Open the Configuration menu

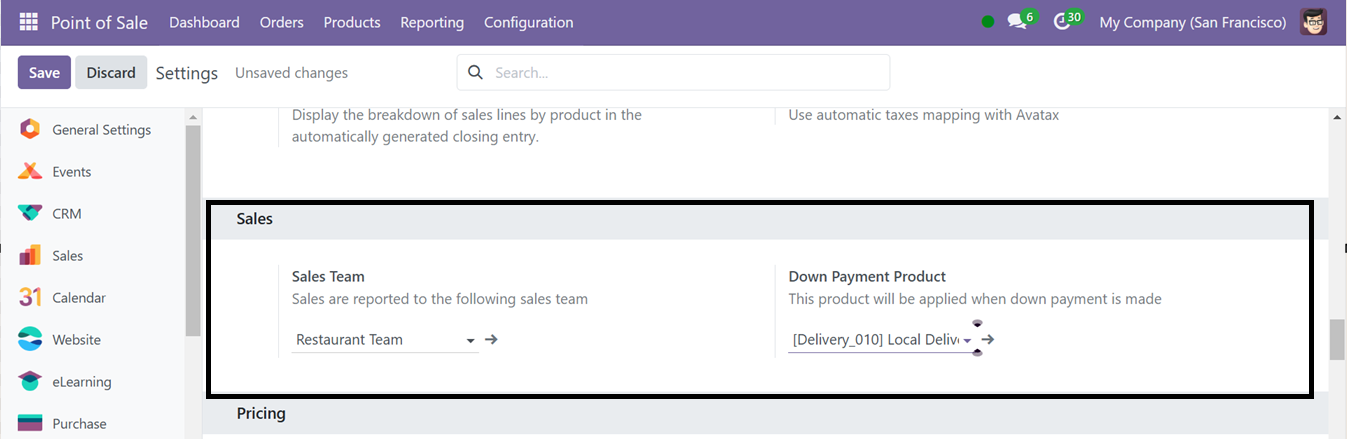coord(529,22)
